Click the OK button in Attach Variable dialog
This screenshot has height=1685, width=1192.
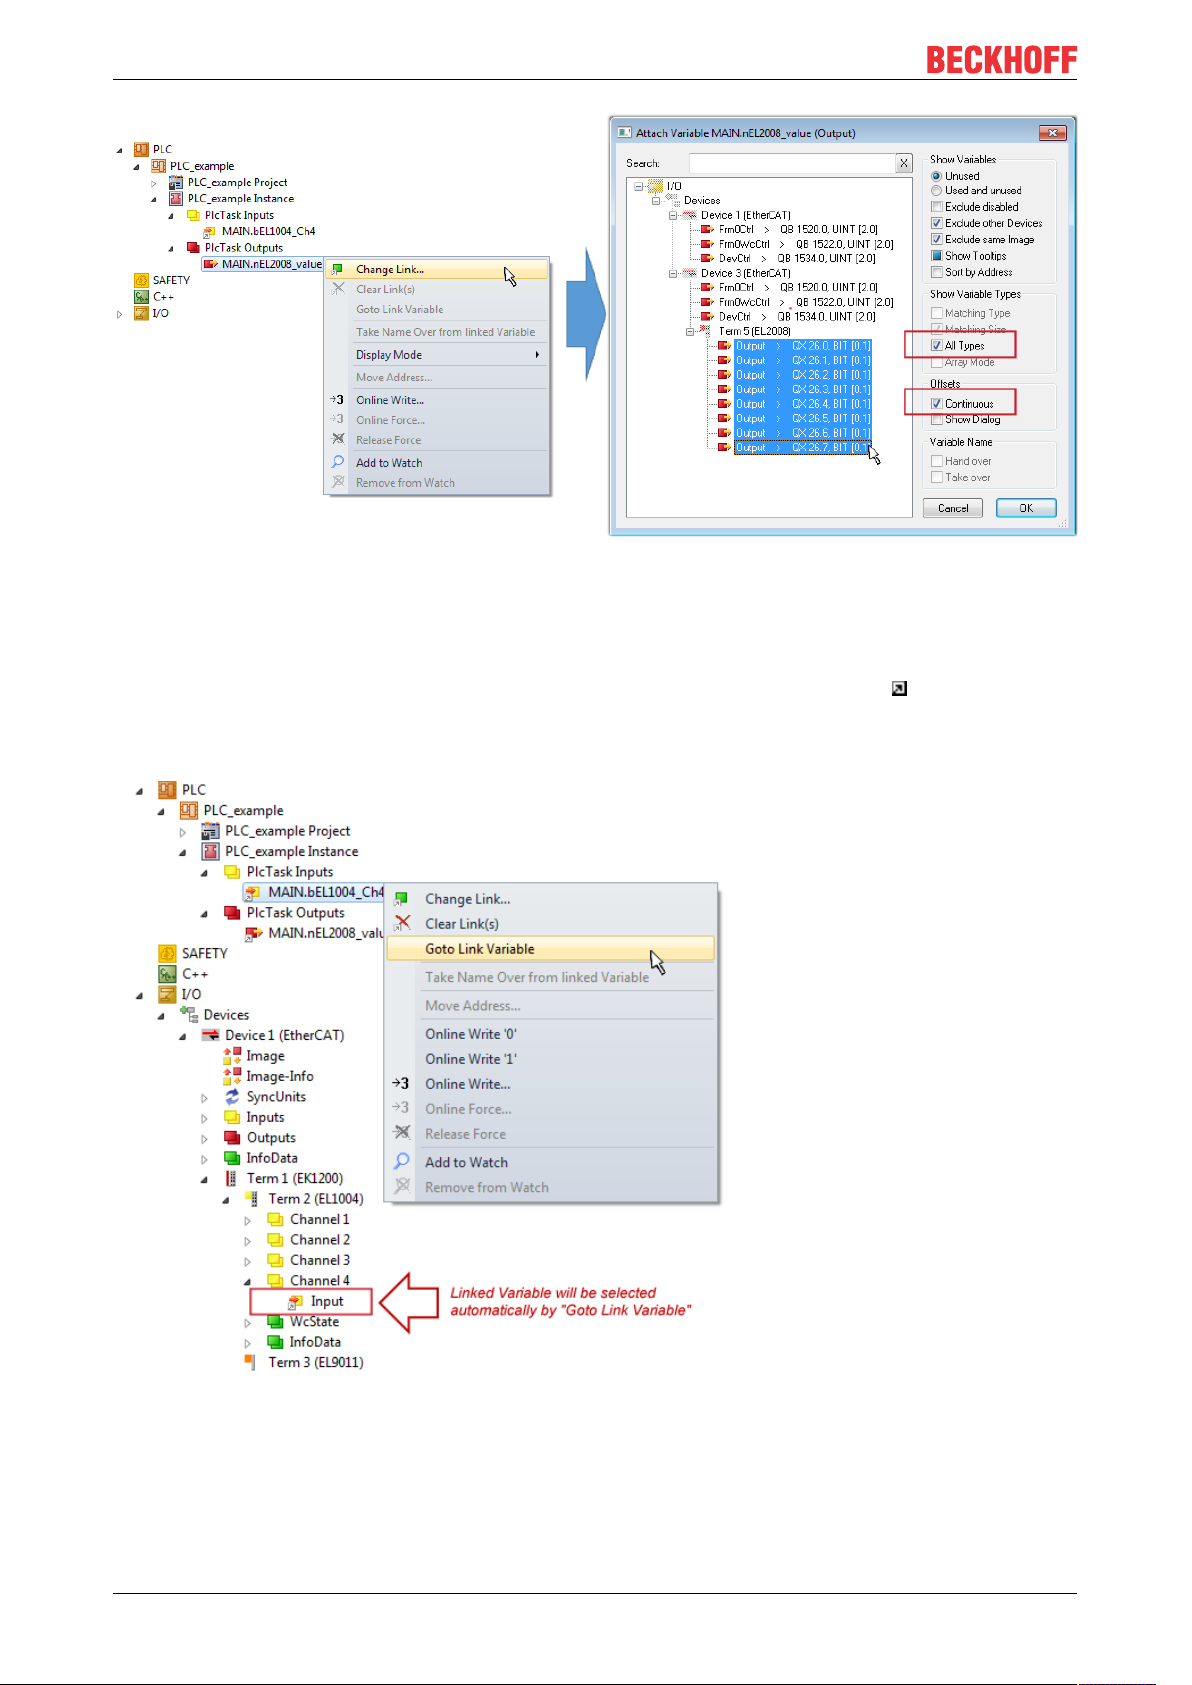(1026, 508)
